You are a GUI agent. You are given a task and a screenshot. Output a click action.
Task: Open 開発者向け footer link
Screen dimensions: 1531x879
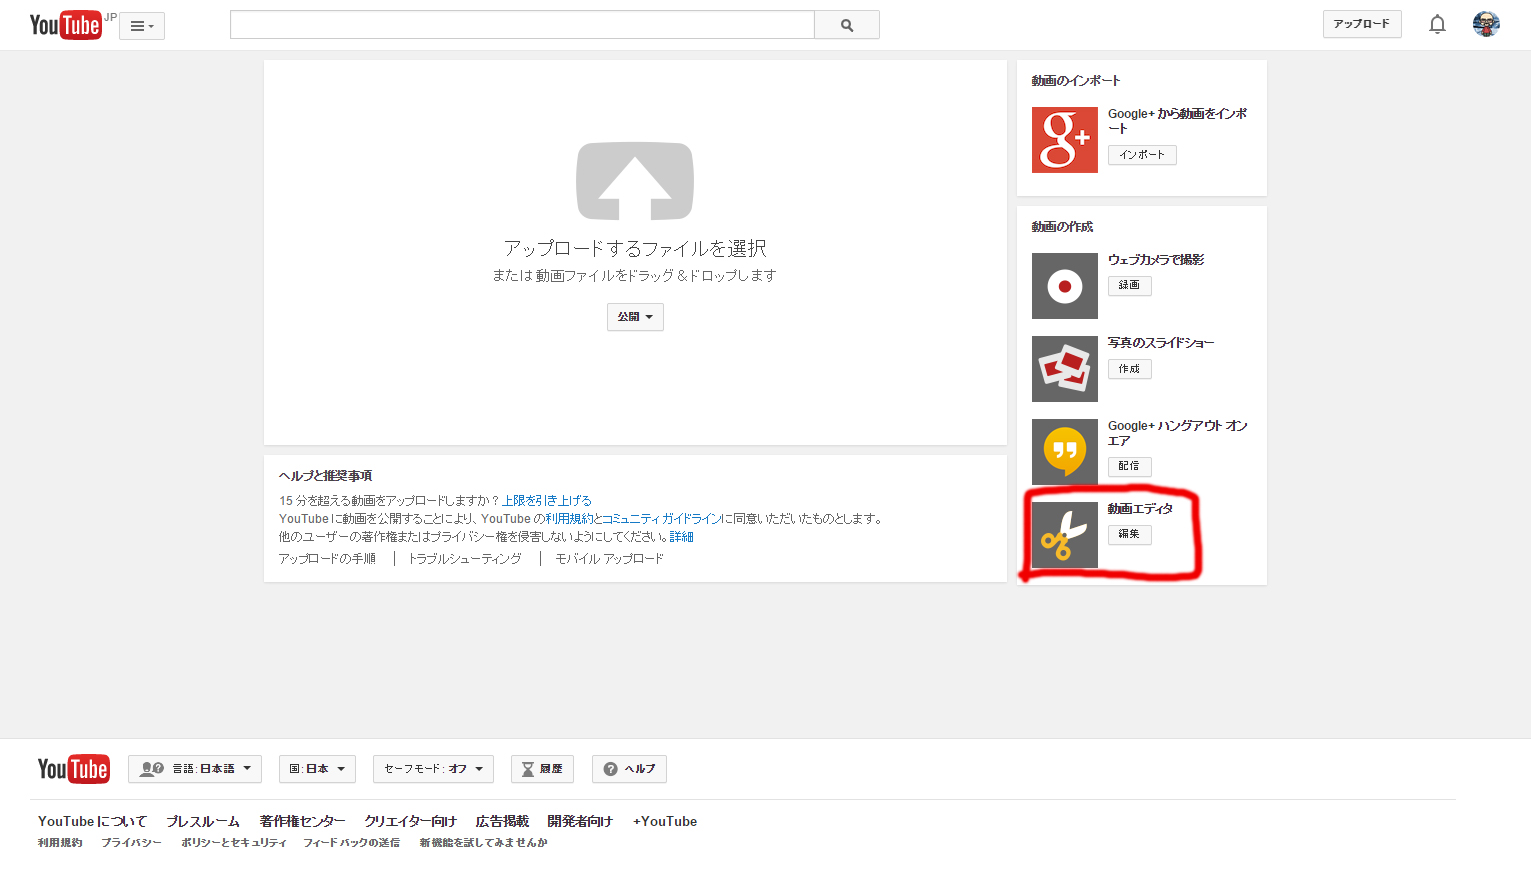[x=580, y=821]
